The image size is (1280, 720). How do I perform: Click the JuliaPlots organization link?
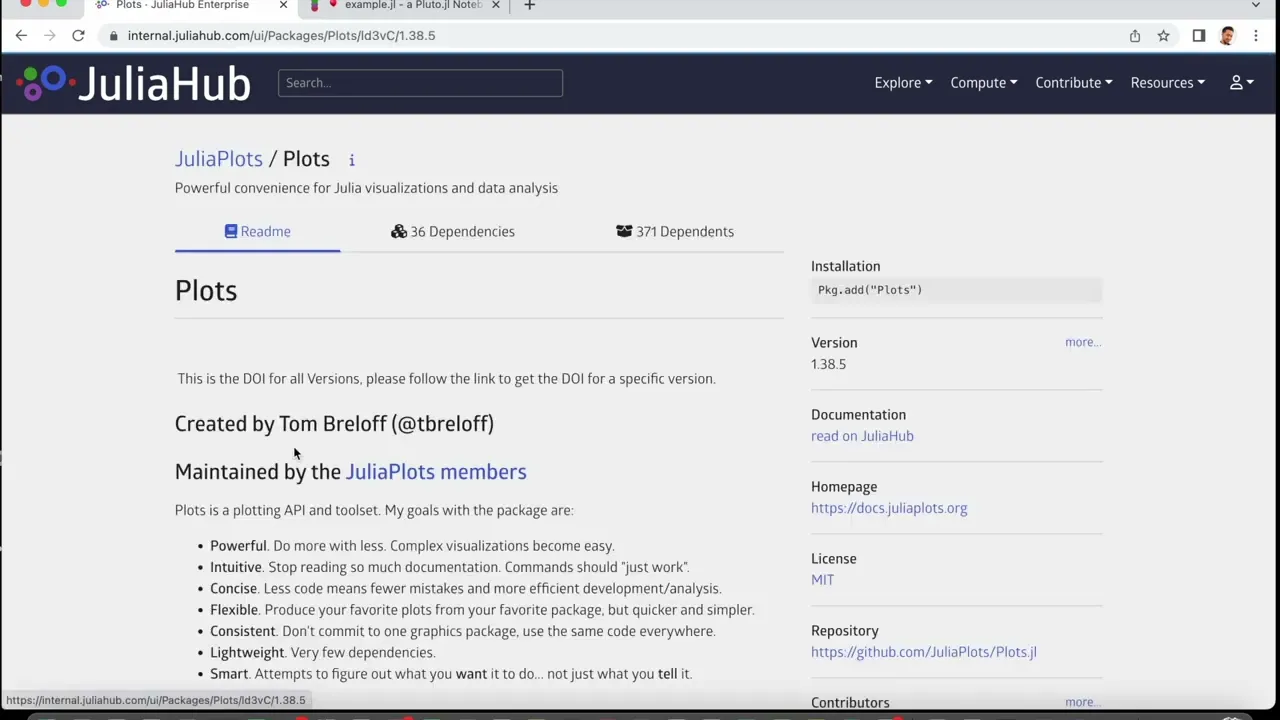click(218, 159)
